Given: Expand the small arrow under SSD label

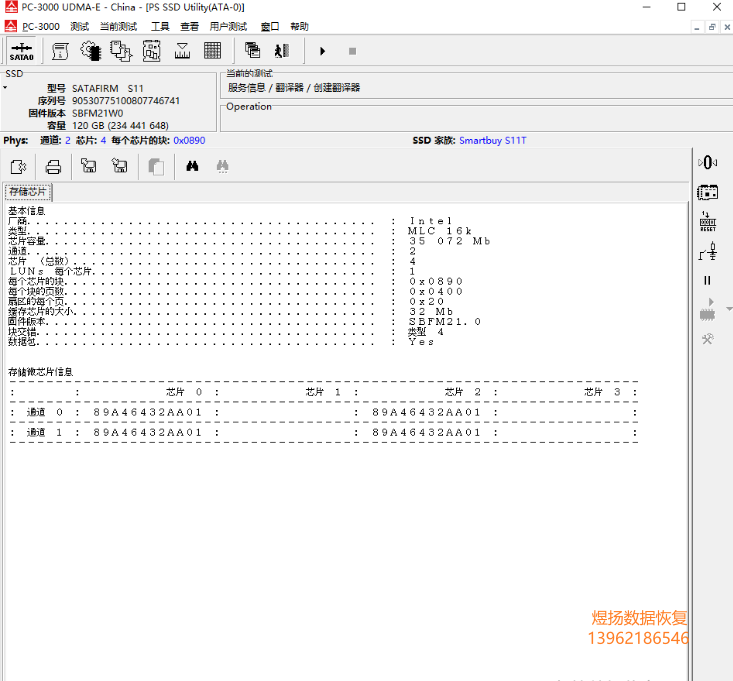Looking at the screenshot, I should pos(5,87).
